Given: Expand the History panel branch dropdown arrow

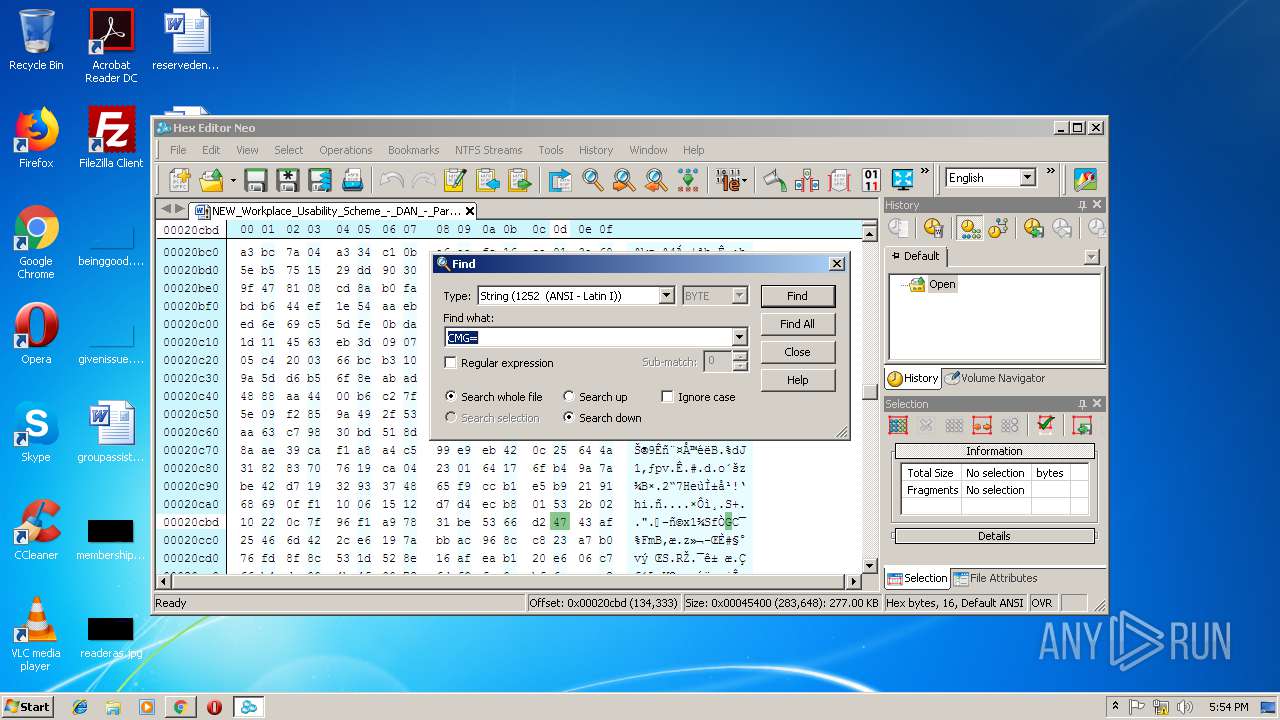Looking at the screenshot, I should click(1091, 257).
